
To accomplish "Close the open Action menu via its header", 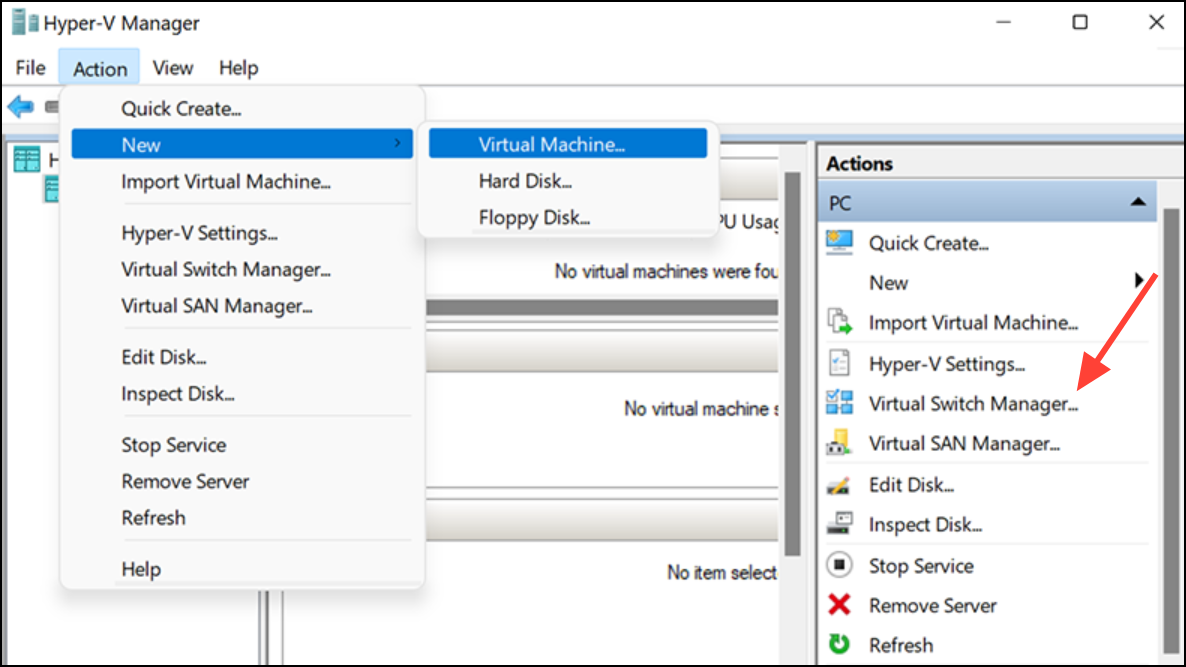I will (100, 68).
